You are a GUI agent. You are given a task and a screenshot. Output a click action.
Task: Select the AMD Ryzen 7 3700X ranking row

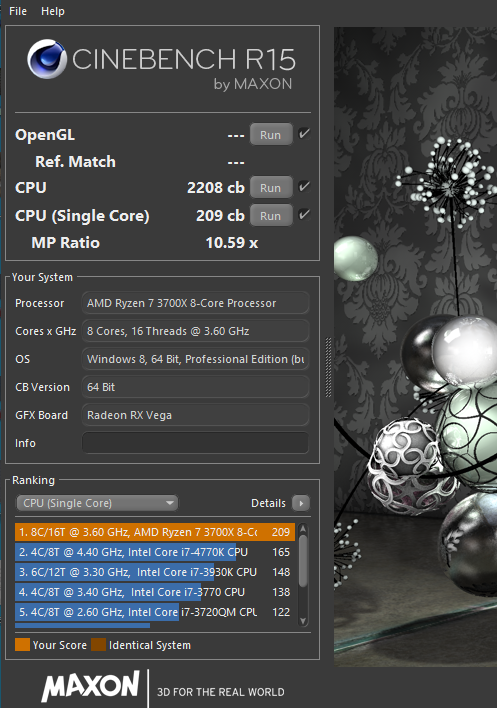[155, 532]
